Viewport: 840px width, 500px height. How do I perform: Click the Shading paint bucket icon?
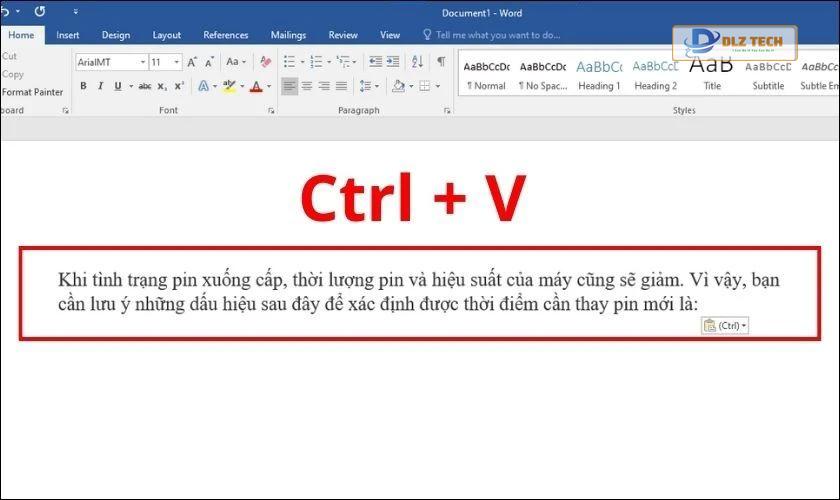(398, 86)
